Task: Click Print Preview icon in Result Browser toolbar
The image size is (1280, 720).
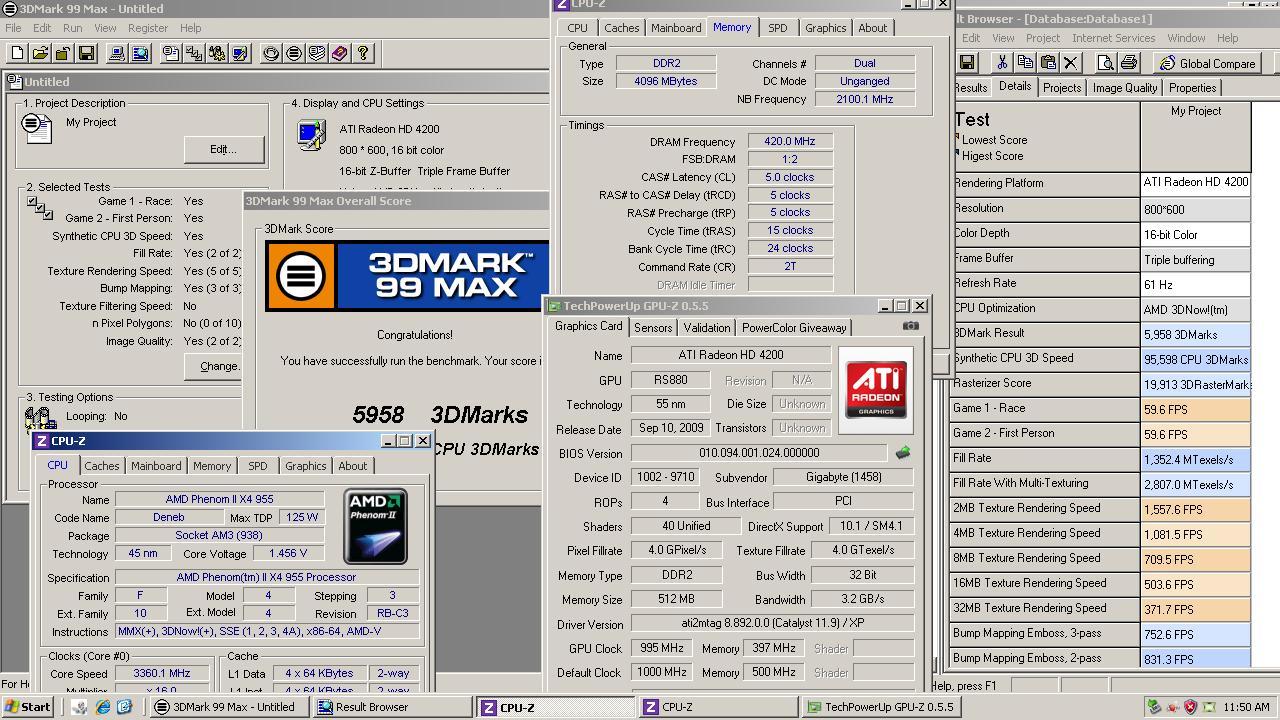Action: (x=1105, y=63)
